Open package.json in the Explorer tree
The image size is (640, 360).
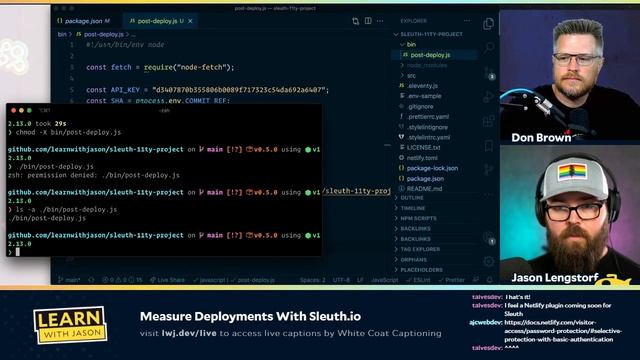425,179
